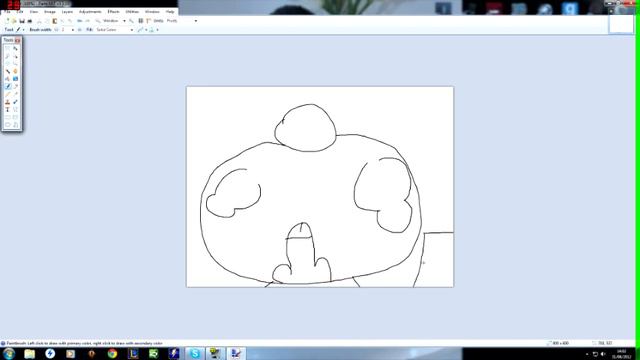
Task: Select the Paint Bucket tool
Action: pos(8,79)
